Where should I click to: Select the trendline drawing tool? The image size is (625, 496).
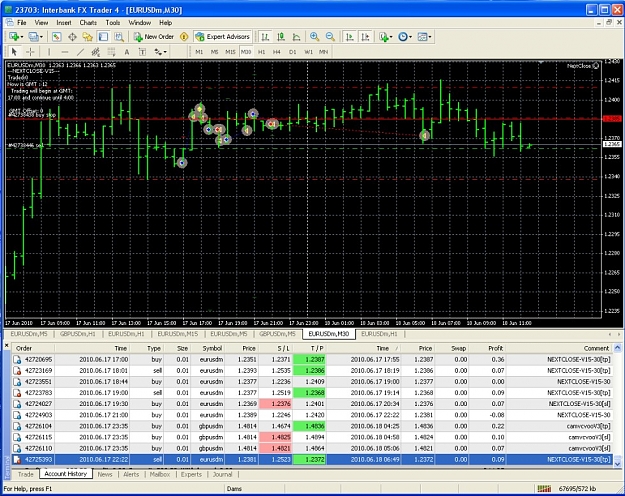(80, 52)
